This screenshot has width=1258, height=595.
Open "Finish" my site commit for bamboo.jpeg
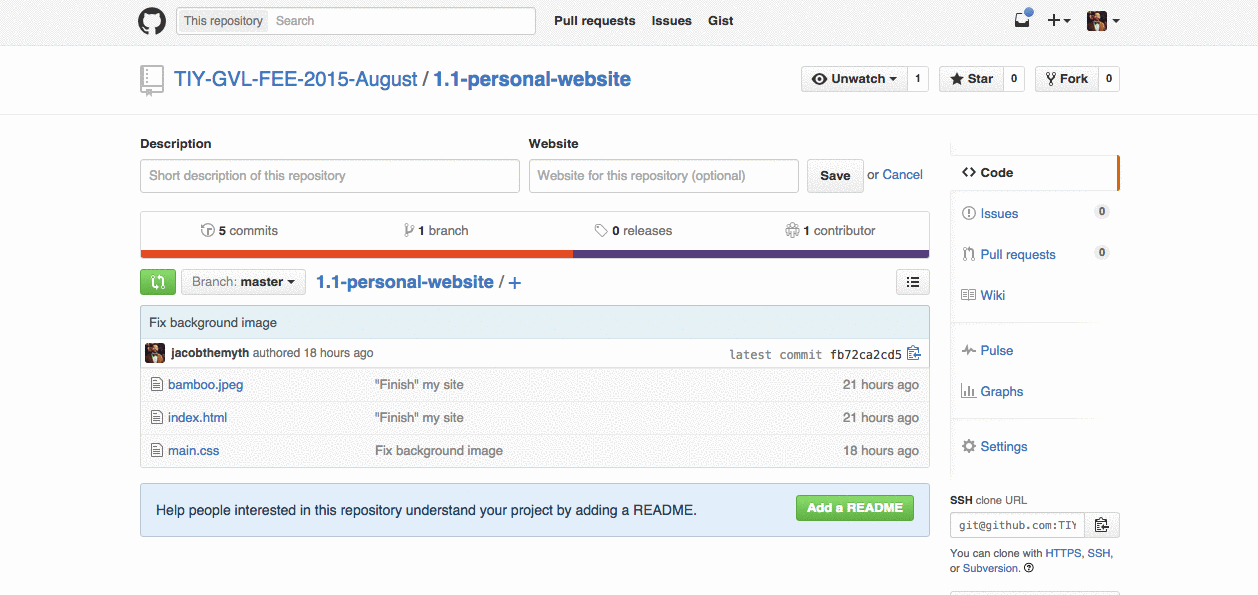[x=419, y=384]
